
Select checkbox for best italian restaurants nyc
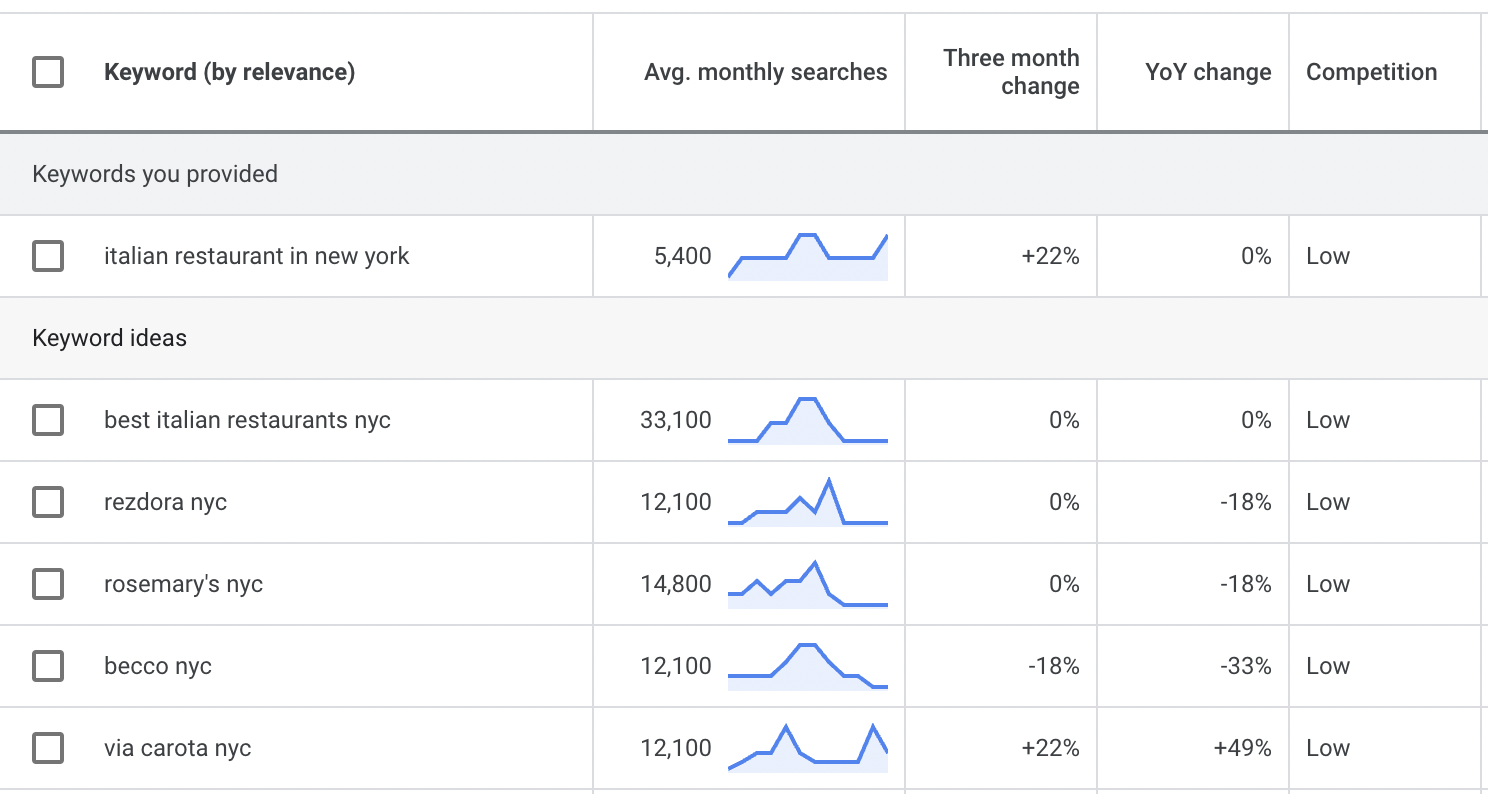pyautogui.click(x=48, y=420)
